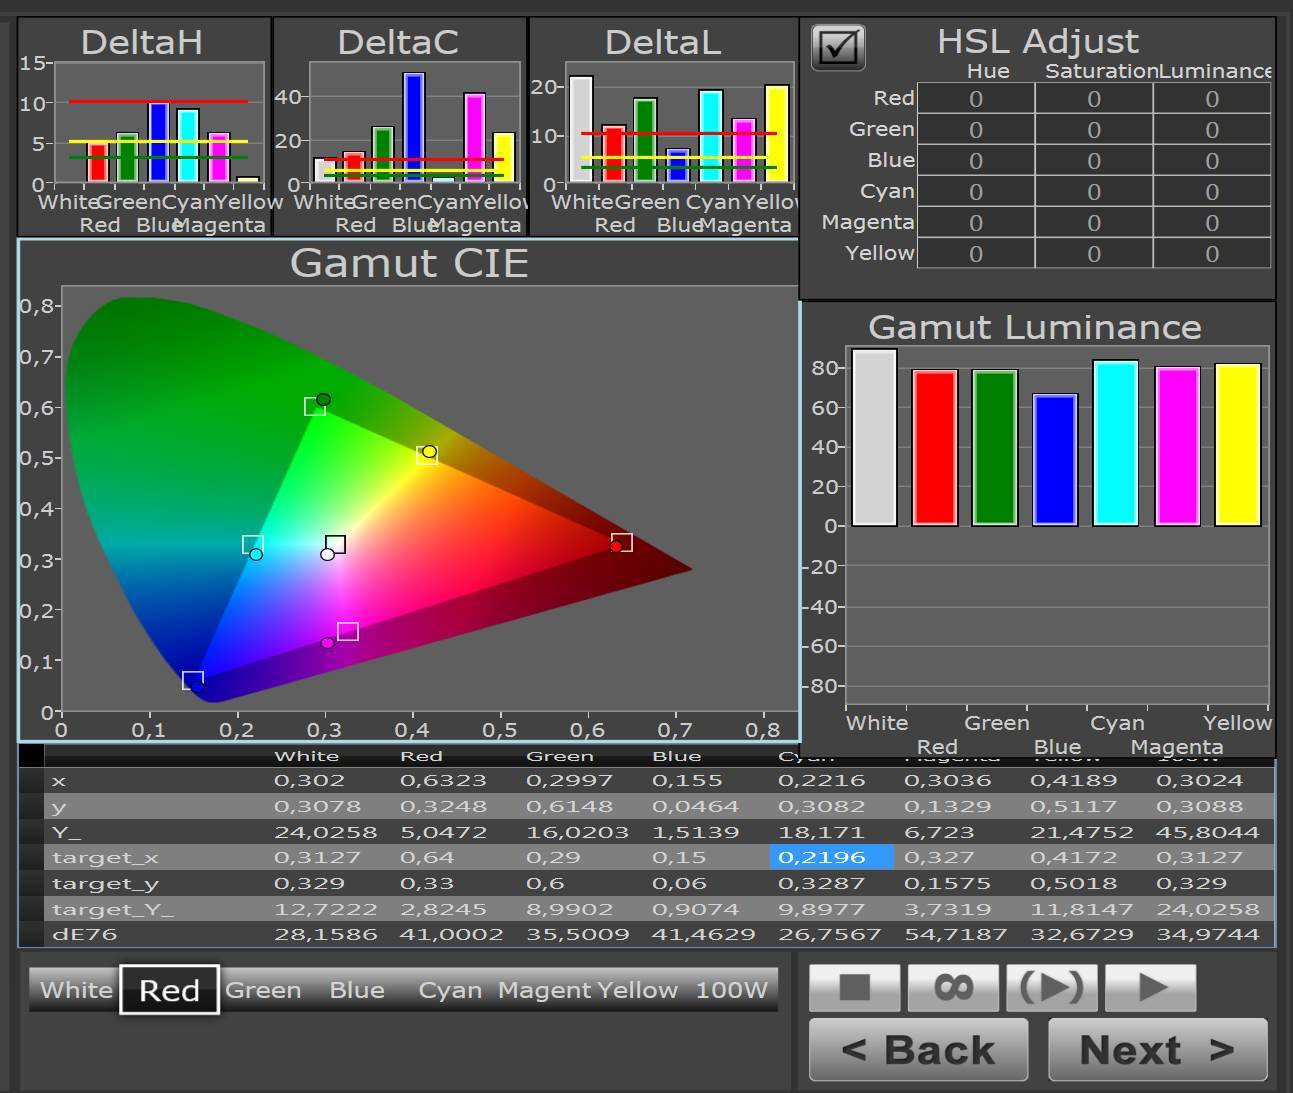Choose the Green pattern tab
Image resolution: width=1293 pixels, height=1093 pixels.
coord(263,990)
